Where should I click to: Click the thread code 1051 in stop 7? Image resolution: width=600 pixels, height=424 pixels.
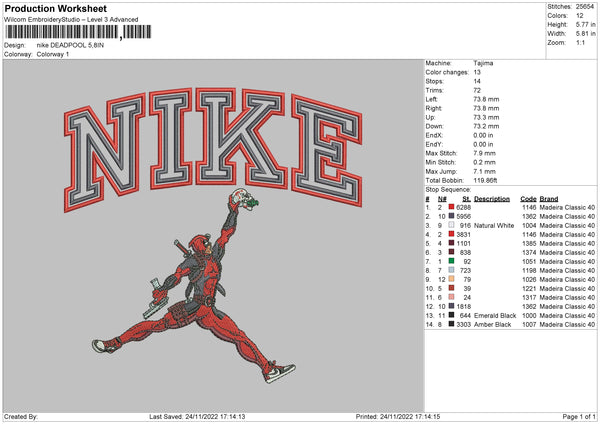529,261
